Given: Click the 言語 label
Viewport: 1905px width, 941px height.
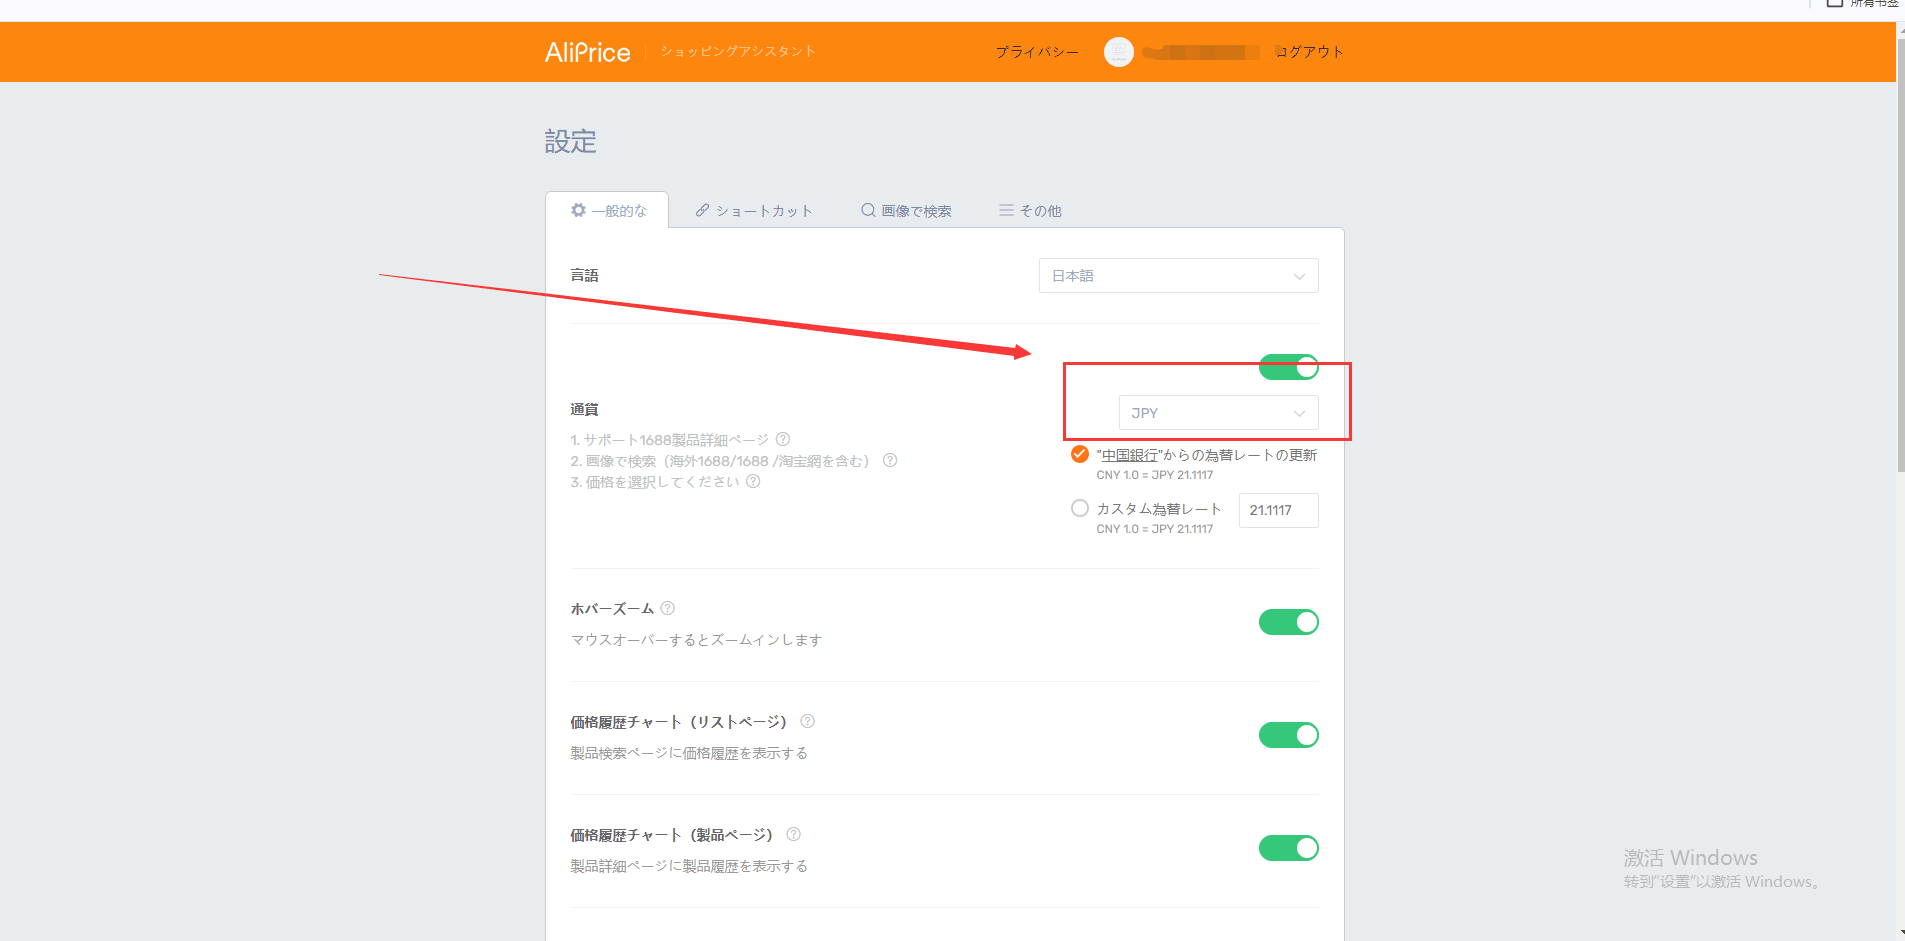Looking at the screenshot, I should coord(584,275).
